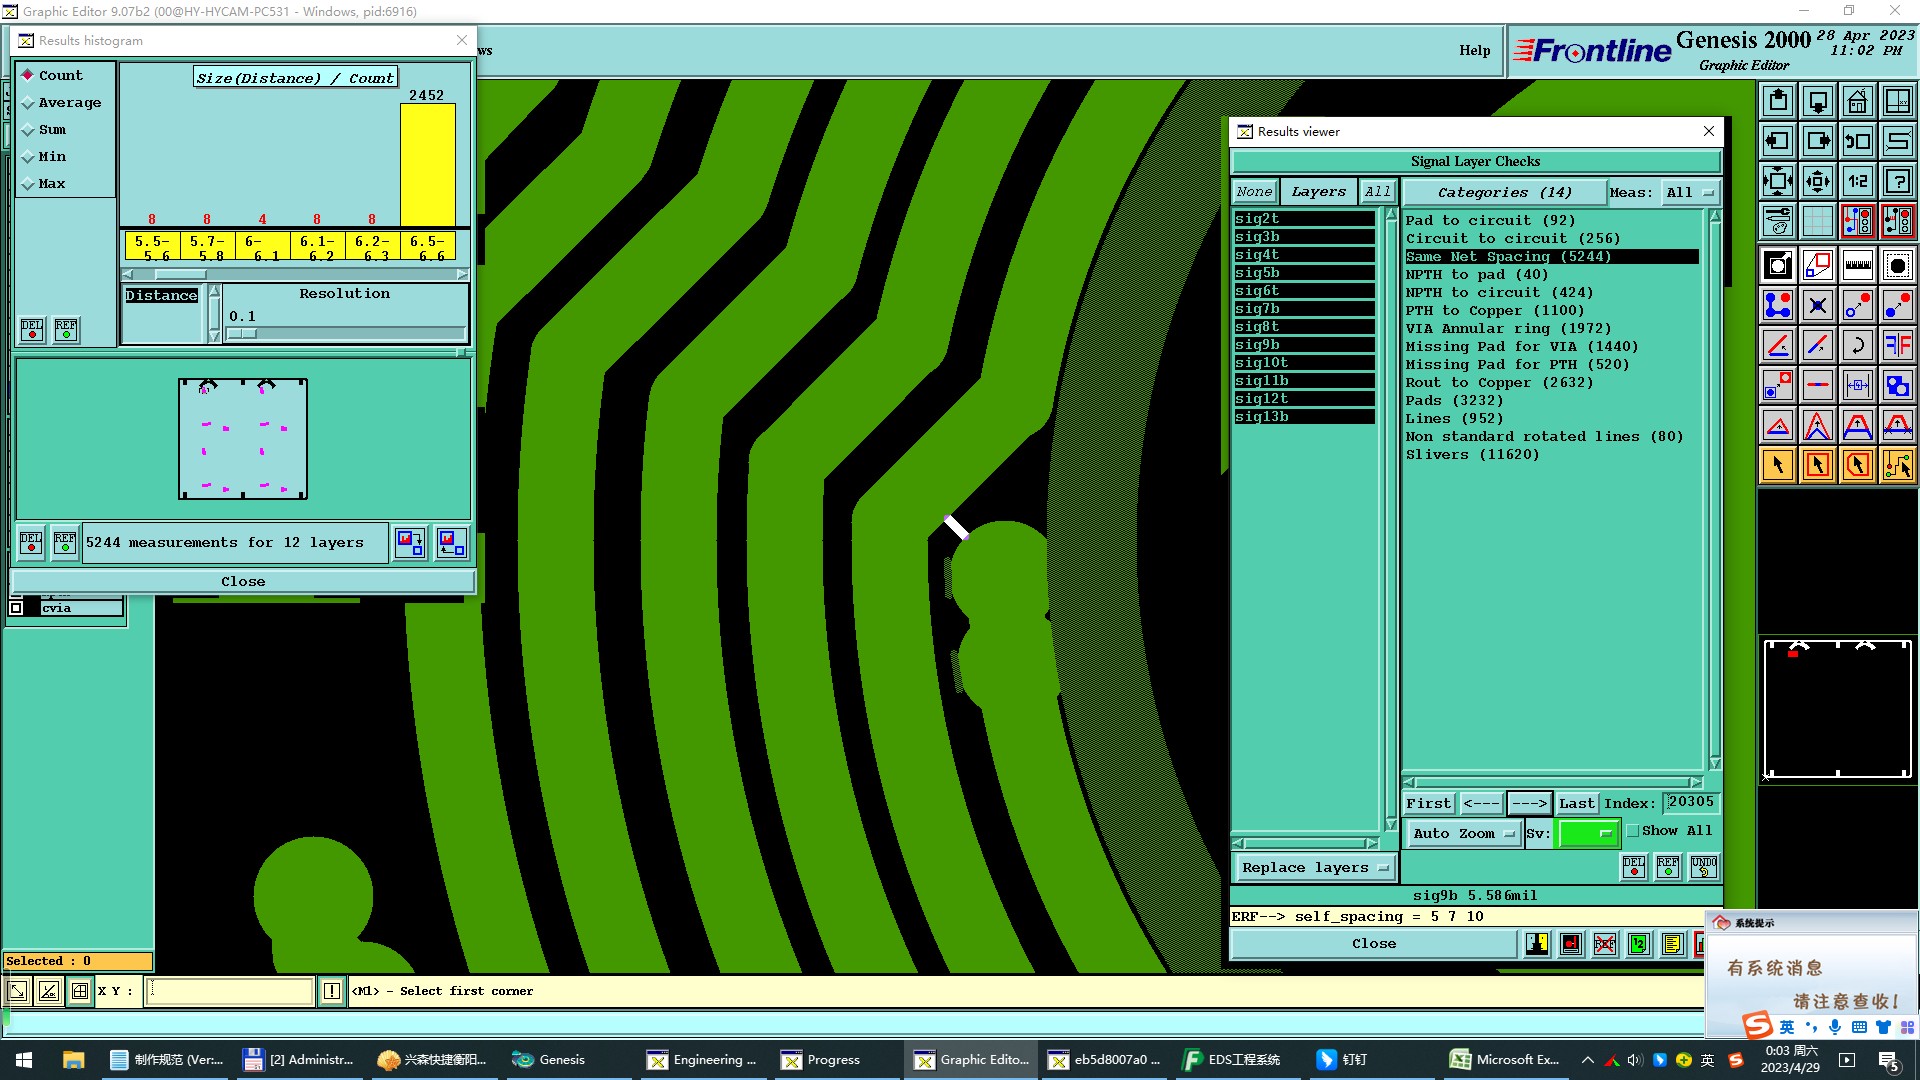
Task: Click UNDO icon in Results viewer
Action: 1704,866
